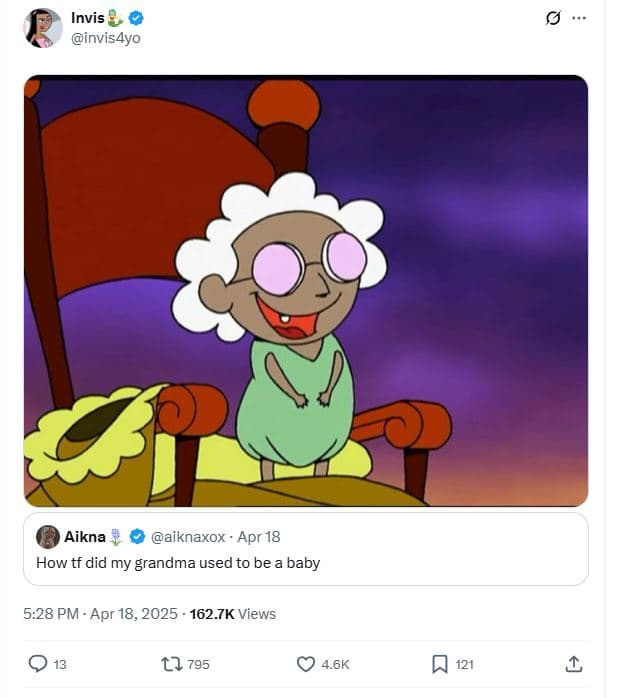Click the Aikna display name
This screenshot has width=621, height=698.
pyautogui.click(x=85, y=537)
